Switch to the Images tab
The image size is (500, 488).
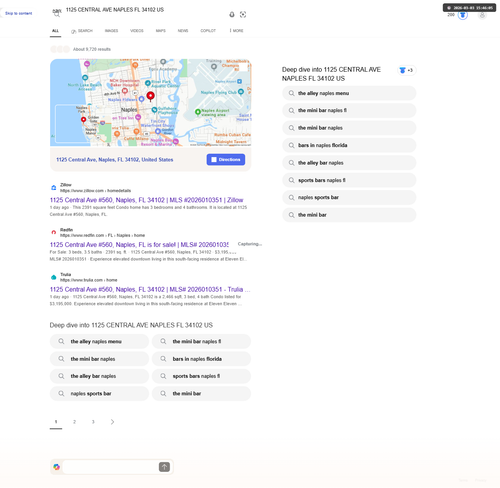pyautogui.click(x=111, y=31)
